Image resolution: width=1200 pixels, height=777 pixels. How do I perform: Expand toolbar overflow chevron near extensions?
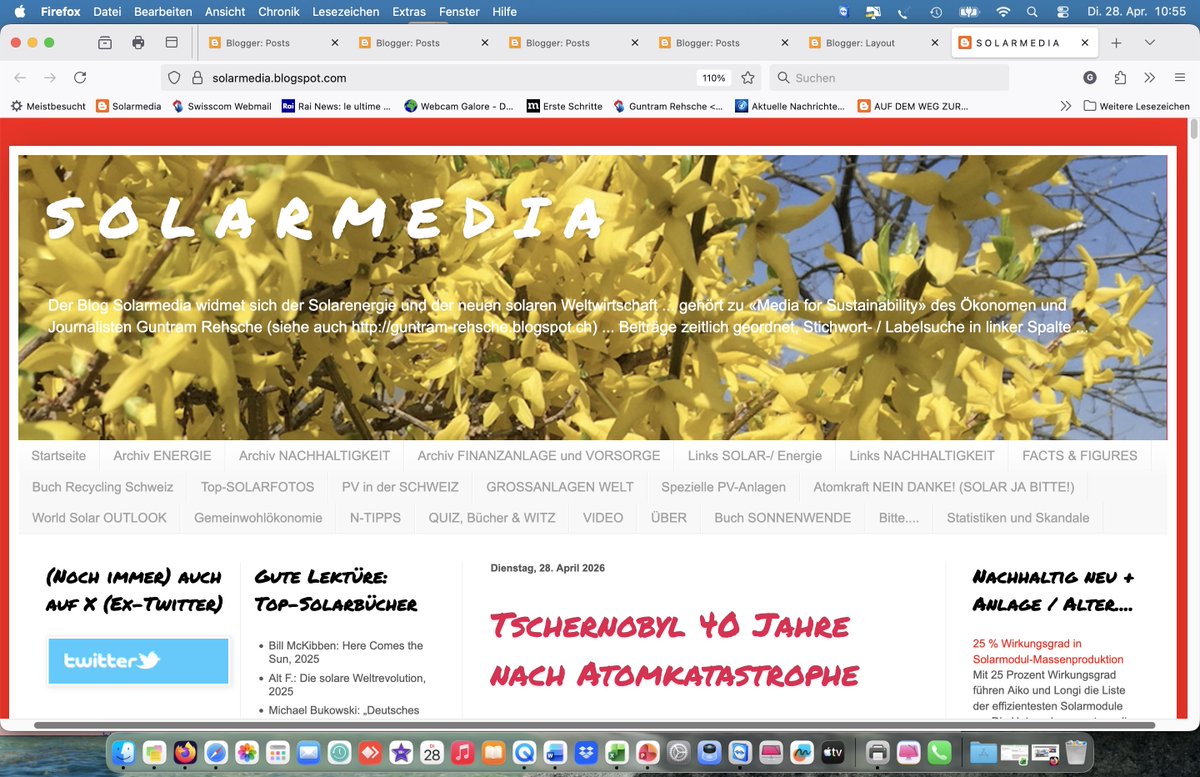coord(1149,78)
